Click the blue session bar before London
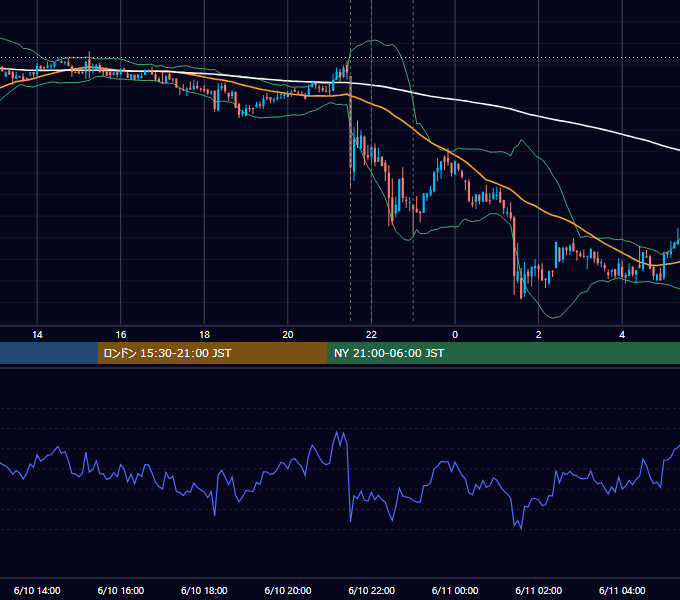The image size is (680, 600). point(49,353)
